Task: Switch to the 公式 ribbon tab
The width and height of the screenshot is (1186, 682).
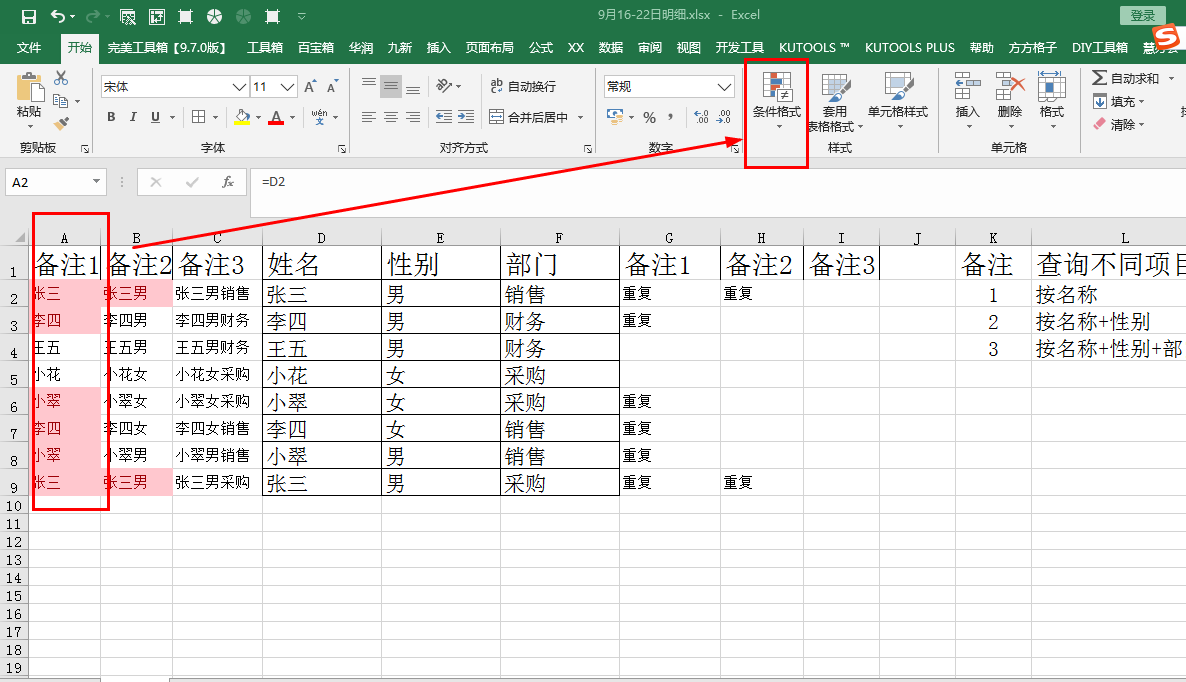Action: pyautogui.click(x=541, y=48)
